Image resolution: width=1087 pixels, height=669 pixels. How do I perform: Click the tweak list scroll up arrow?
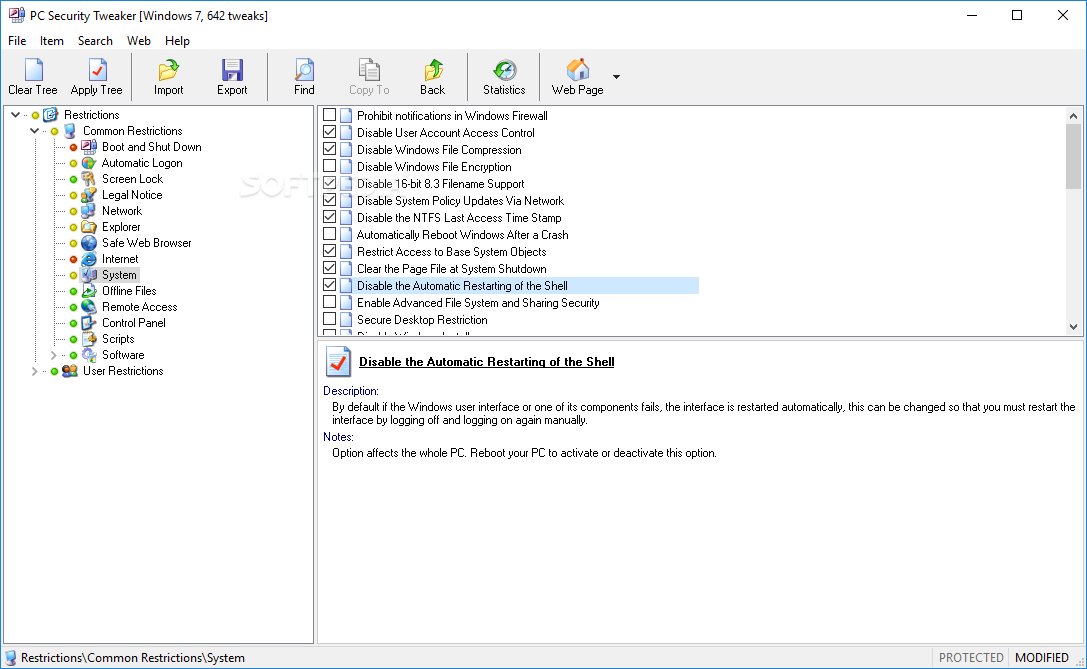coord(1073,116)
